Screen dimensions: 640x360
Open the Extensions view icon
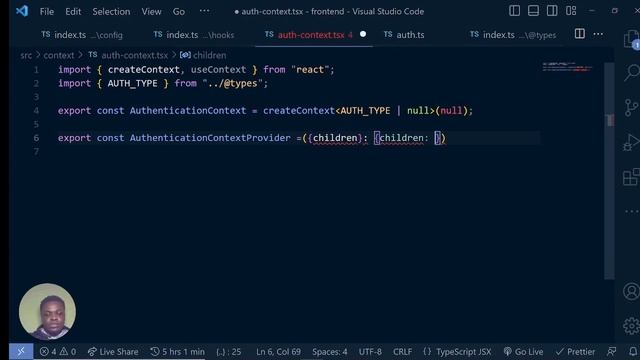click(x=631, y=177)
